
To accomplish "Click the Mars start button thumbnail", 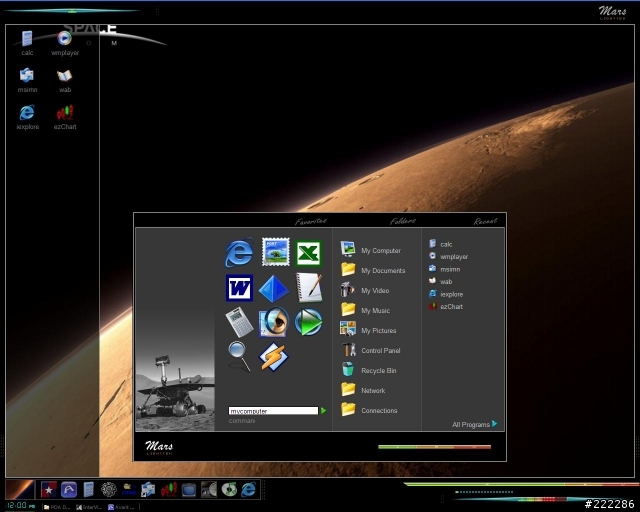I will point(20,490).
